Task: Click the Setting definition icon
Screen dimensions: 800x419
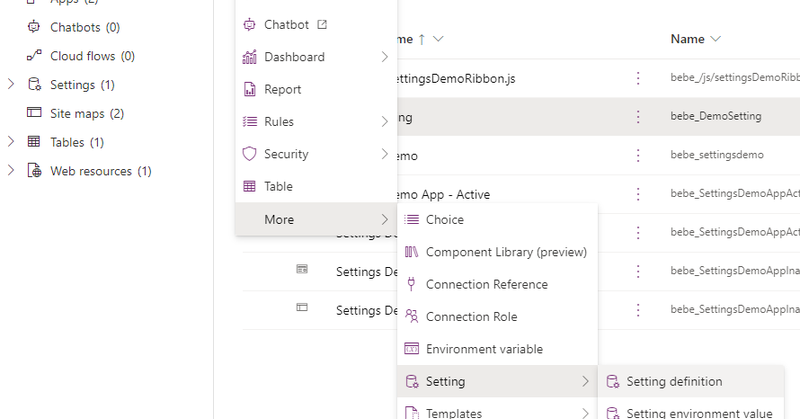Action: 612,381
